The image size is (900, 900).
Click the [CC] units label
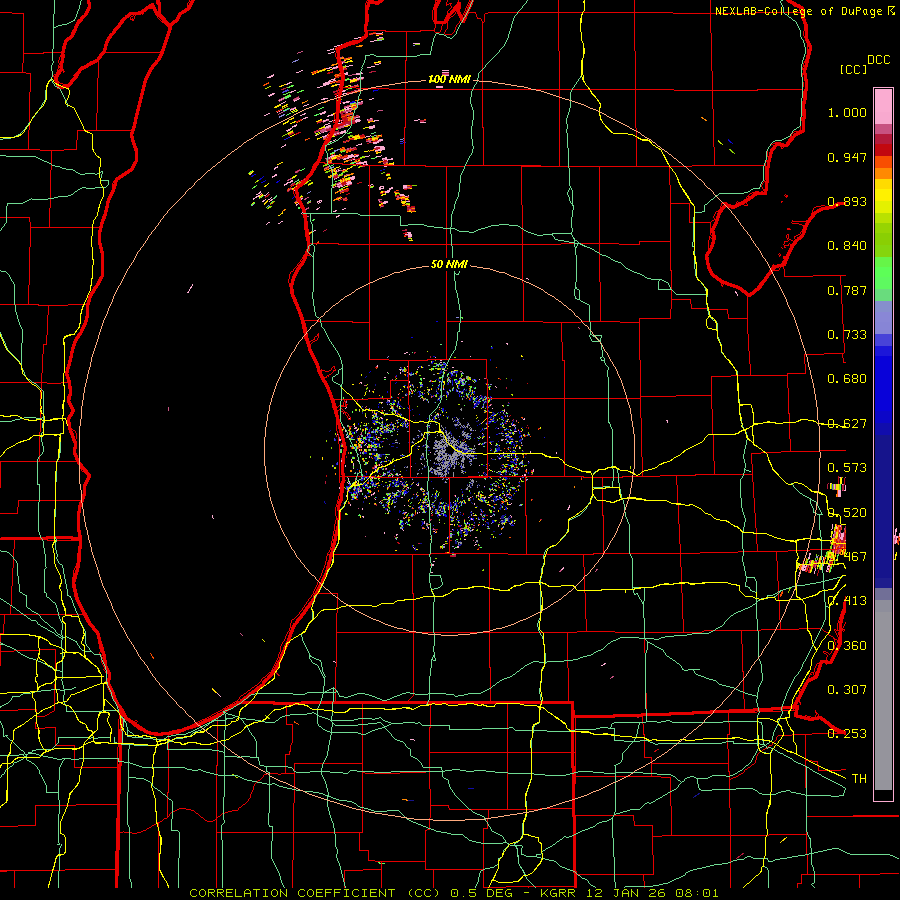click(853, 69)
